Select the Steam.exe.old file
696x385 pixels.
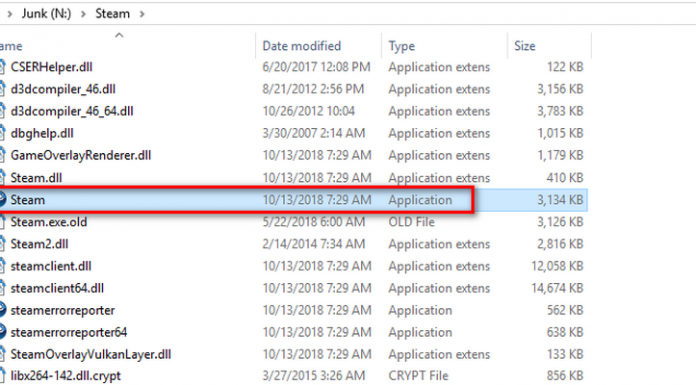[x=49, y=222]
